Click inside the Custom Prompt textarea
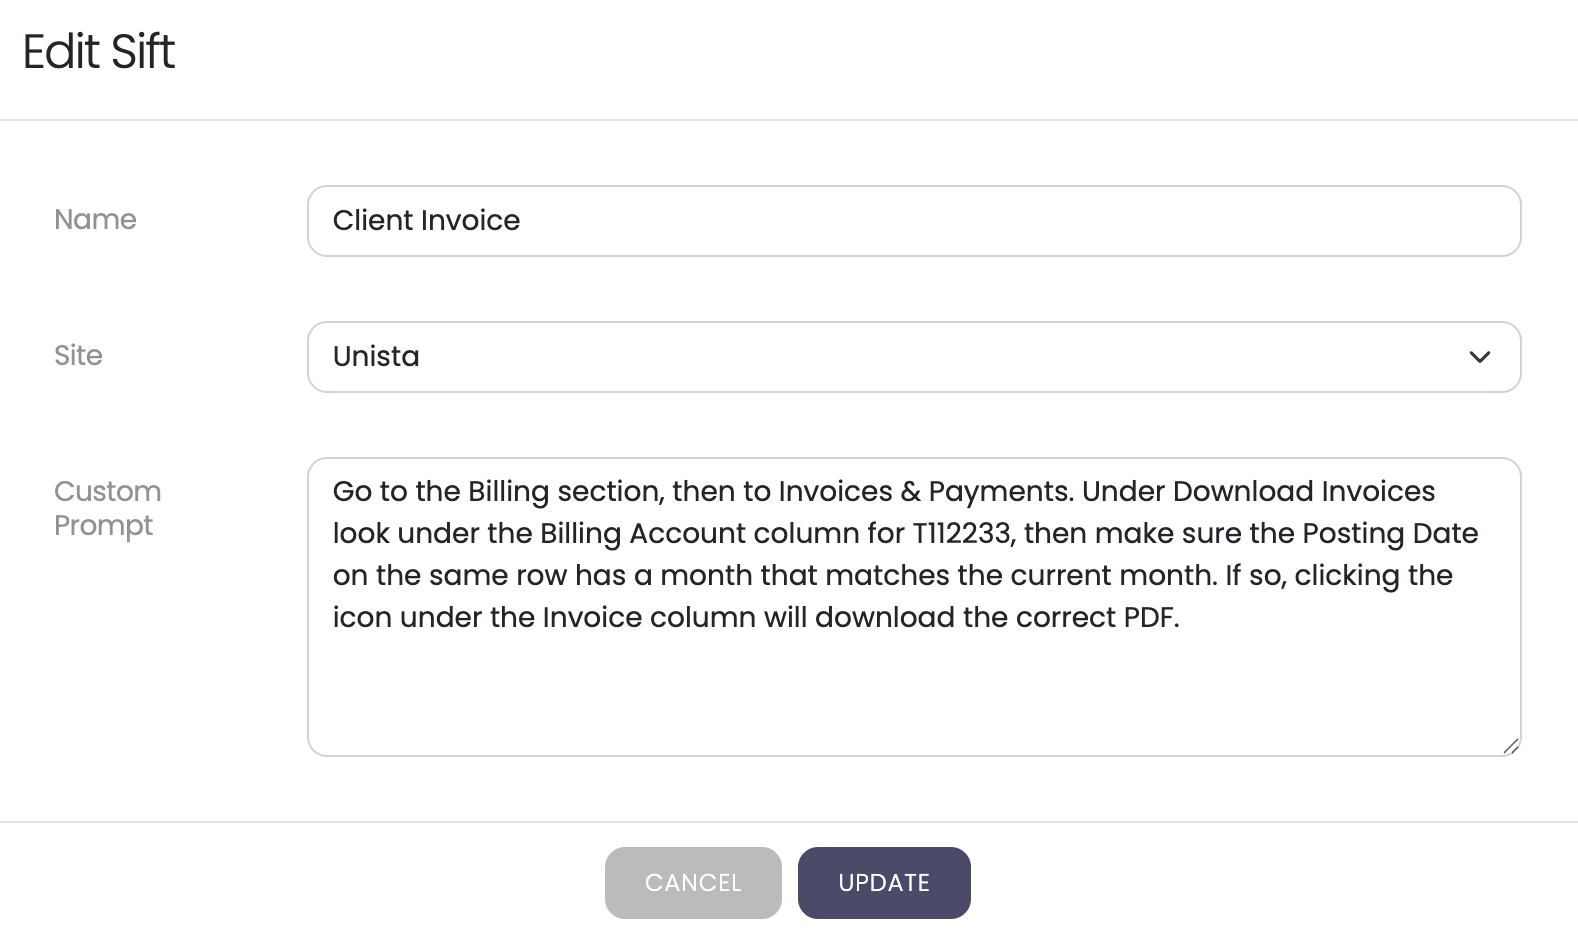 (914, 607)
